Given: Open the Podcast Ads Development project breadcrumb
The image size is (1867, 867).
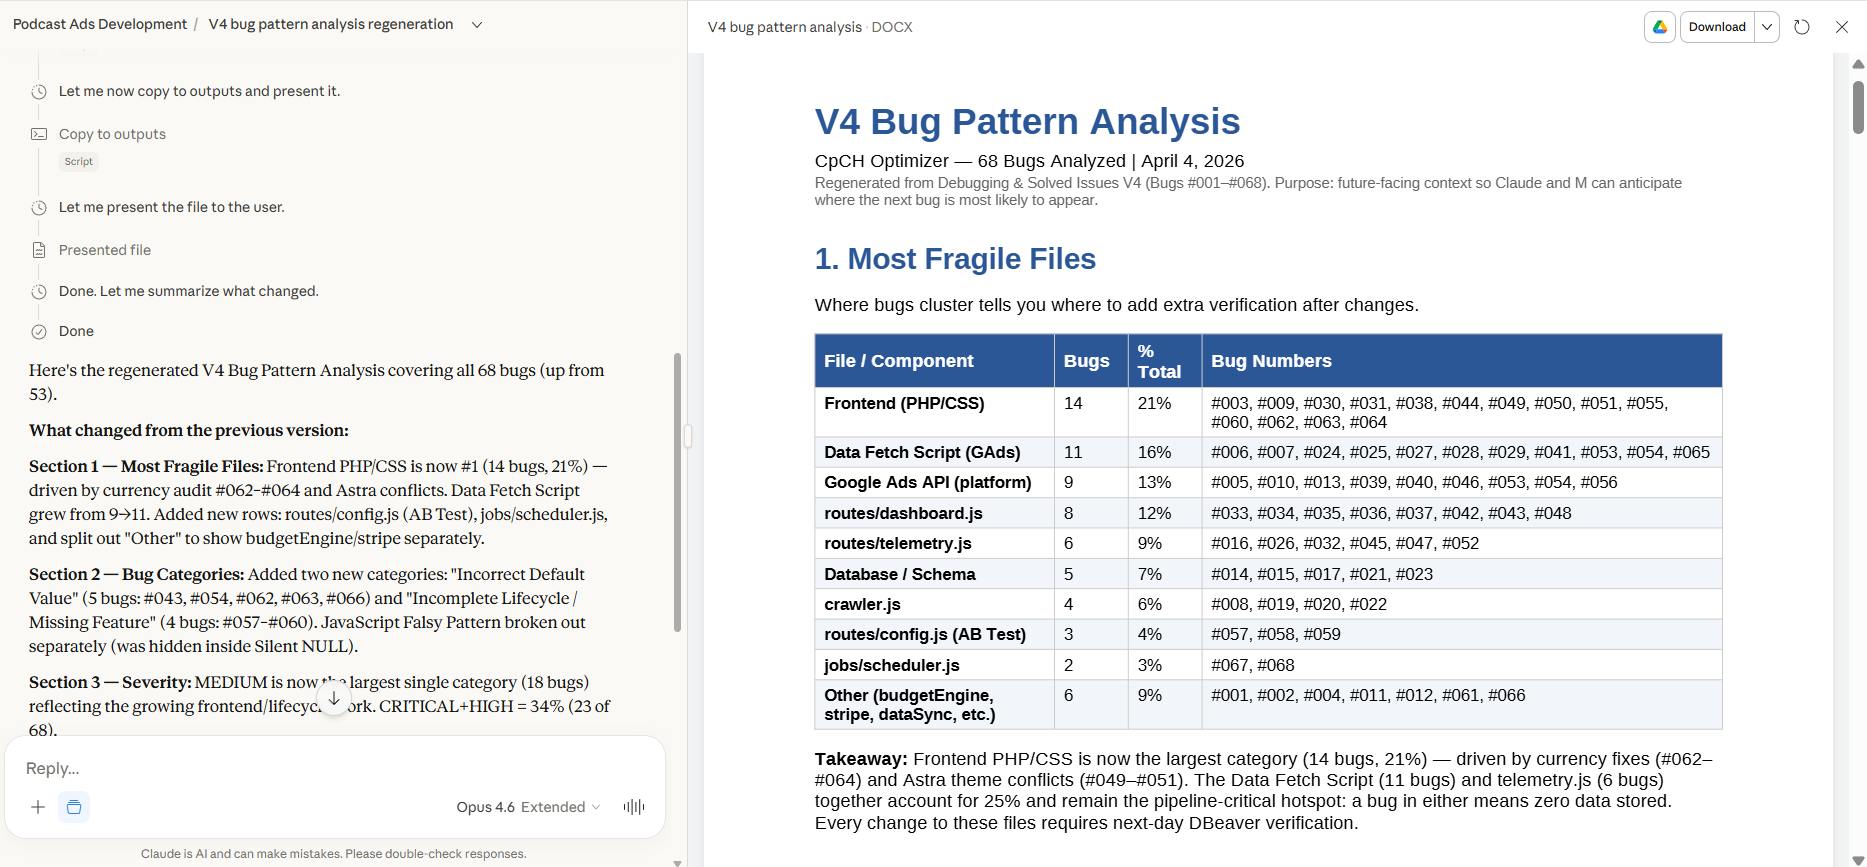Looking at the screenshot, I should [100, 24].
